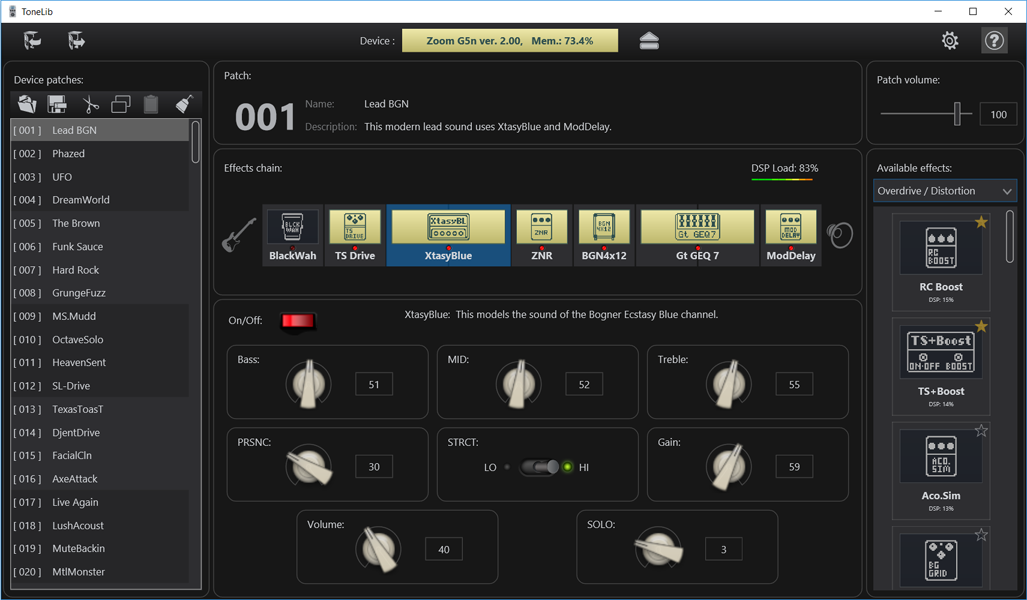
Task: Choose Aco.Sim from available effects
Action: (941, 470)
